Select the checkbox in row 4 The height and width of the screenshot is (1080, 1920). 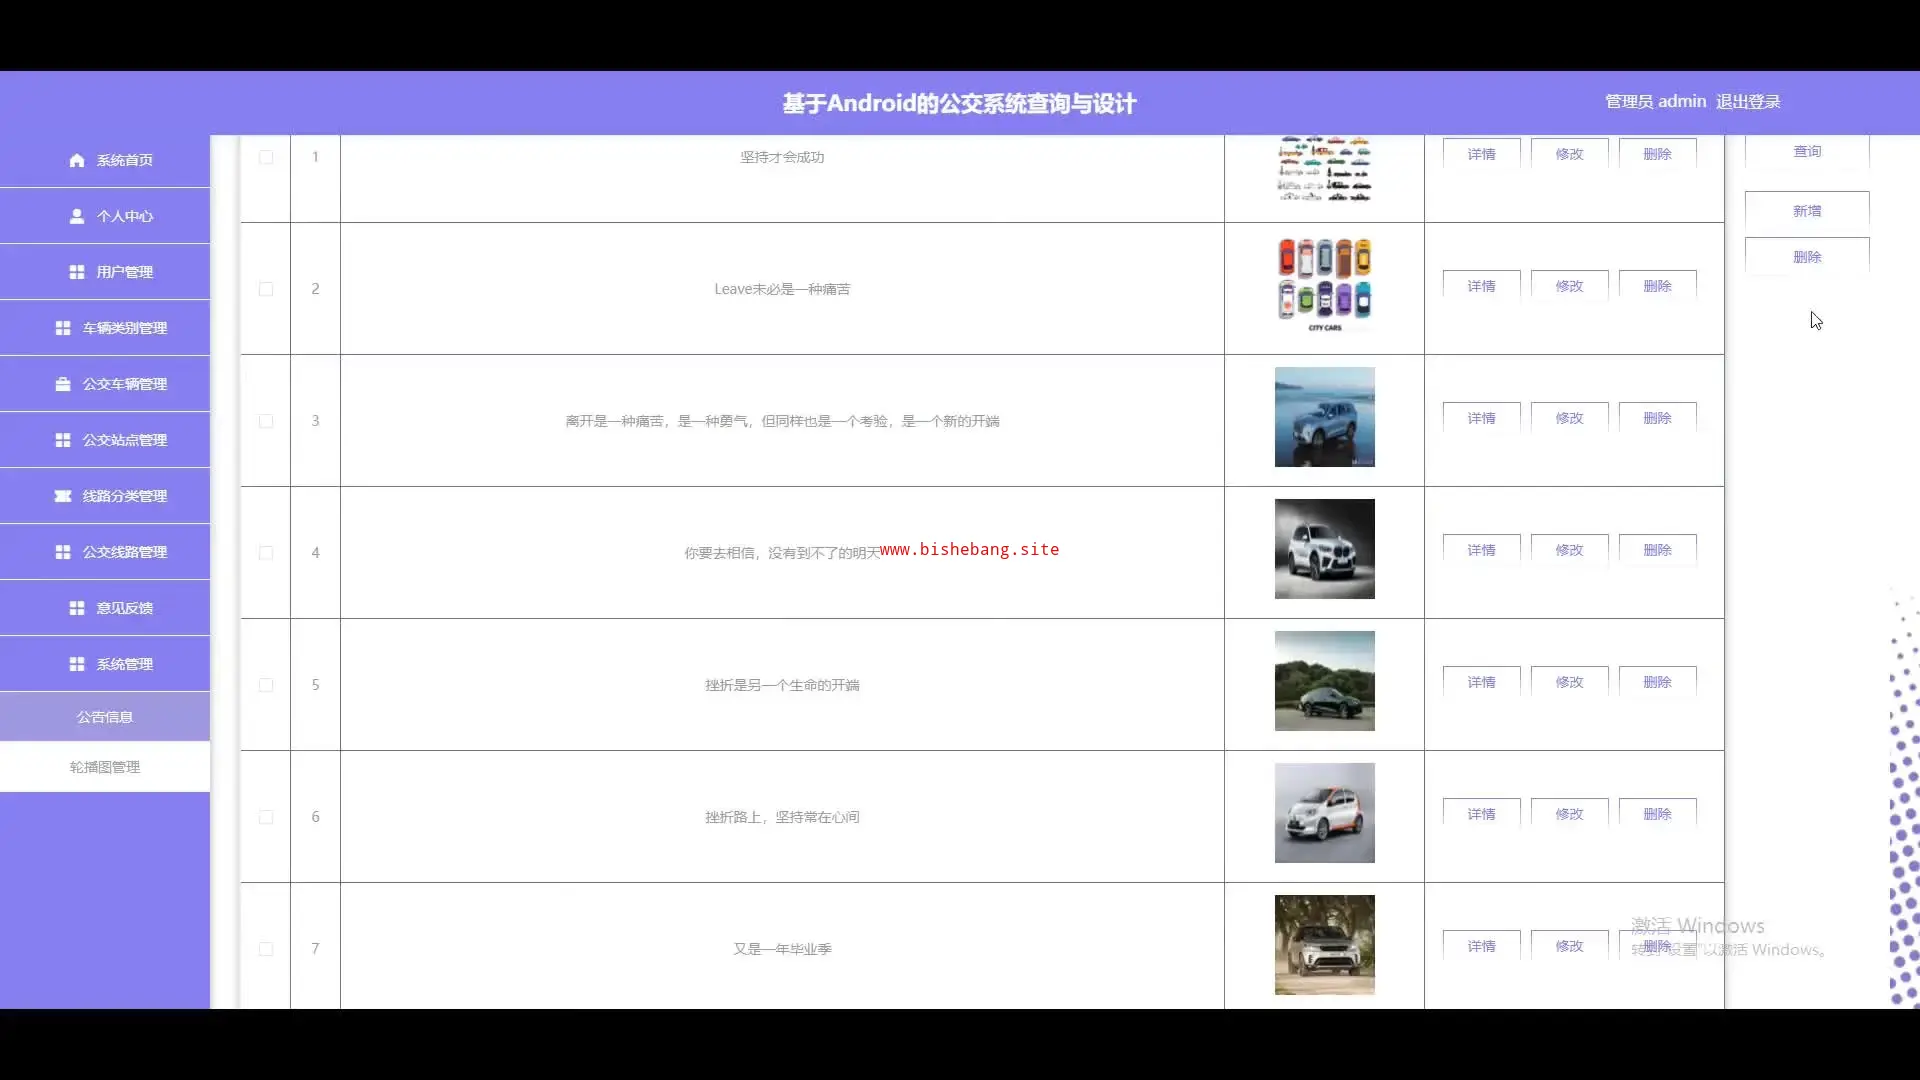(266, 553)
